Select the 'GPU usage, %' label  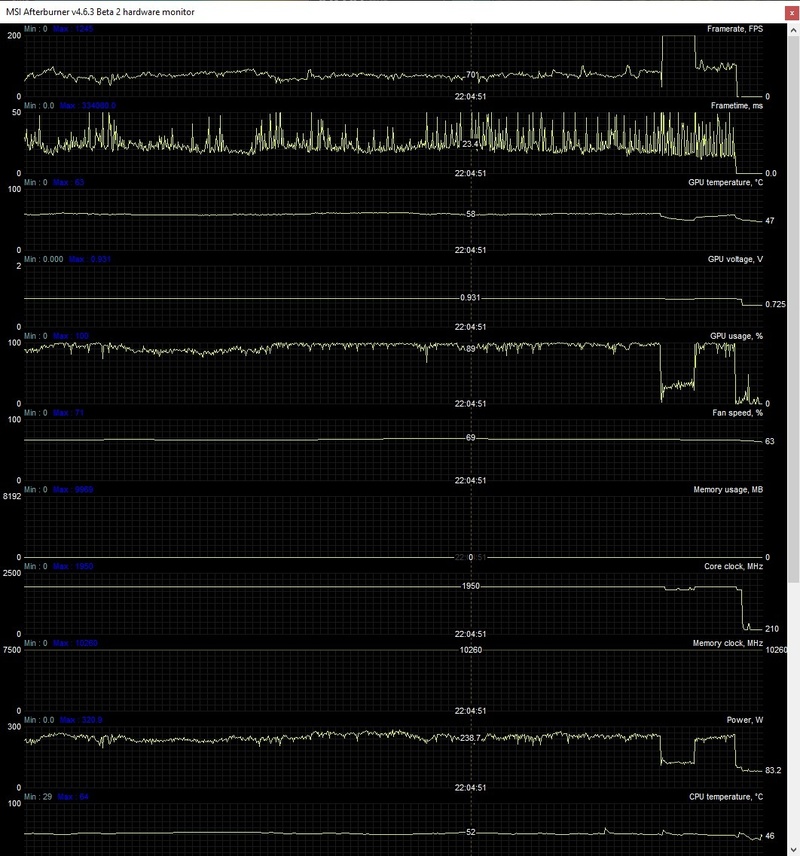click(x=736, y=336)
